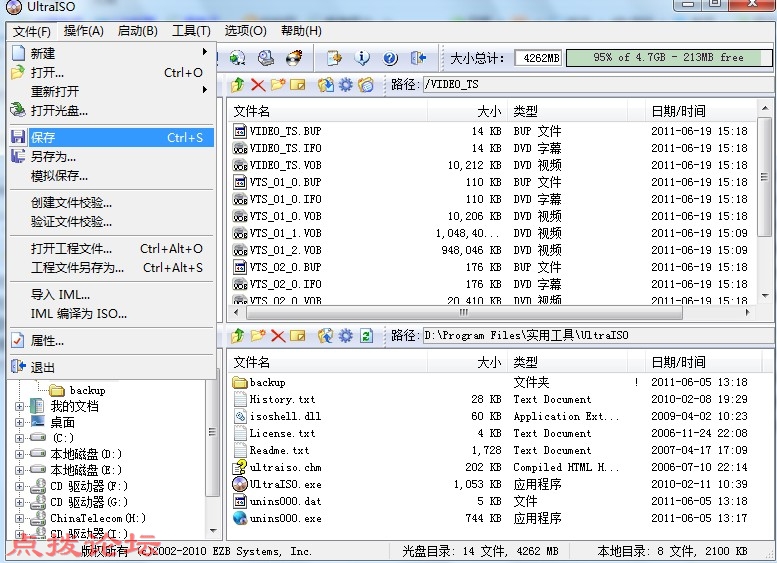Image resolution: width=777 pixels, height=563 pixels.
Task: Click the new folder icon in the image toolbar
Action: (x=278, y=85)
